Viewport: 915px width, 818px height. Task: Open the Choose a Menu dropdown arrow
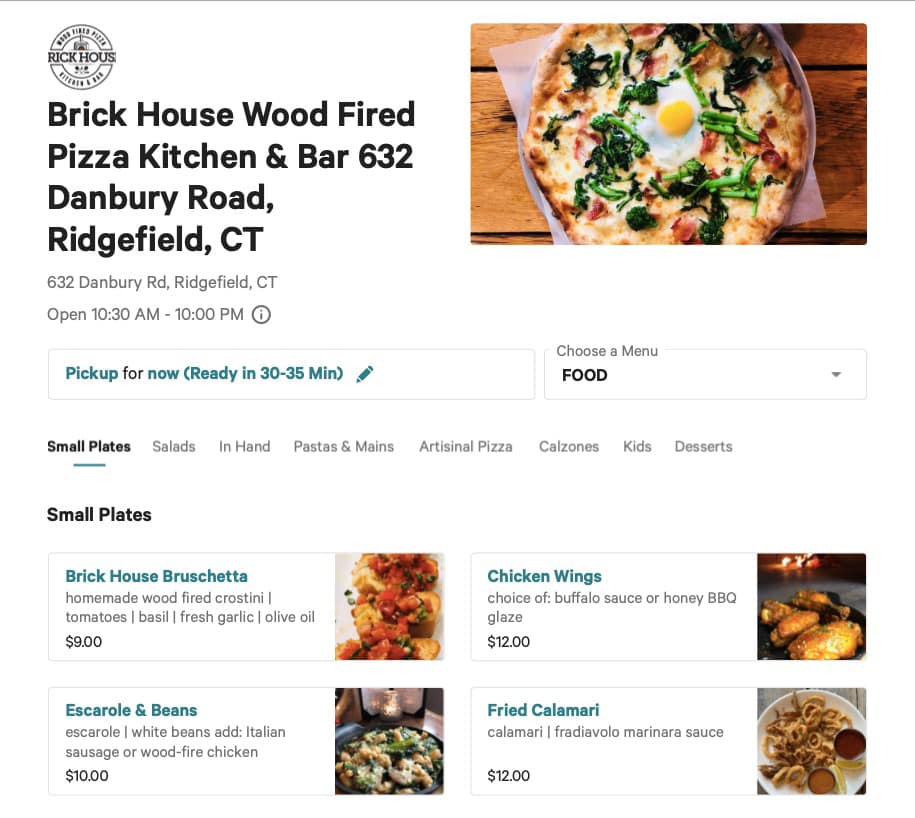[836, 375]
